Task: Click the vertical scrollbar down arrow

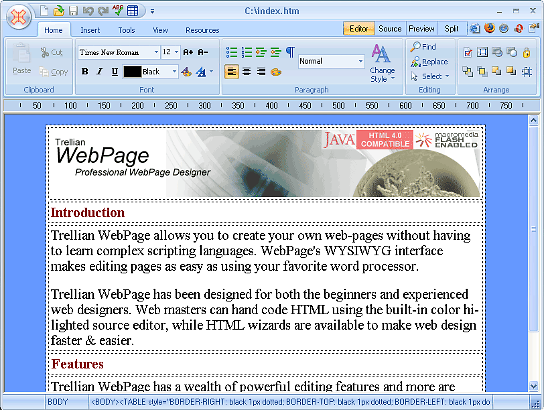Action: click(x=533, y=386)
